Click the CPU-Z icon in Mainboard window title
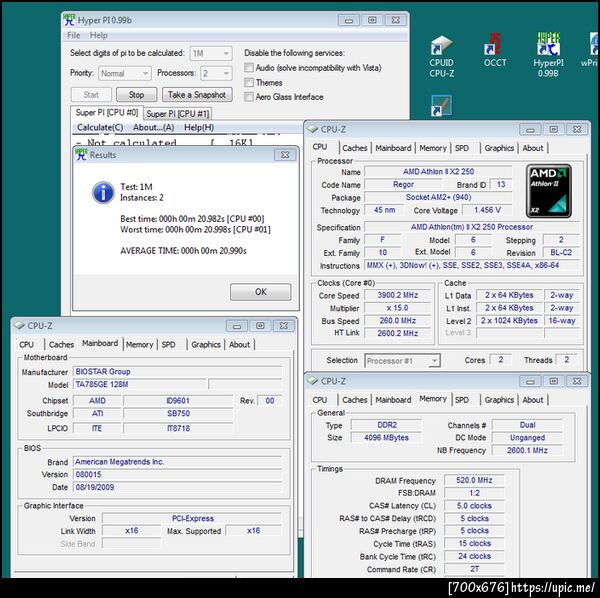The width and height of the screenshot is (600, 598). coord(19,326)
